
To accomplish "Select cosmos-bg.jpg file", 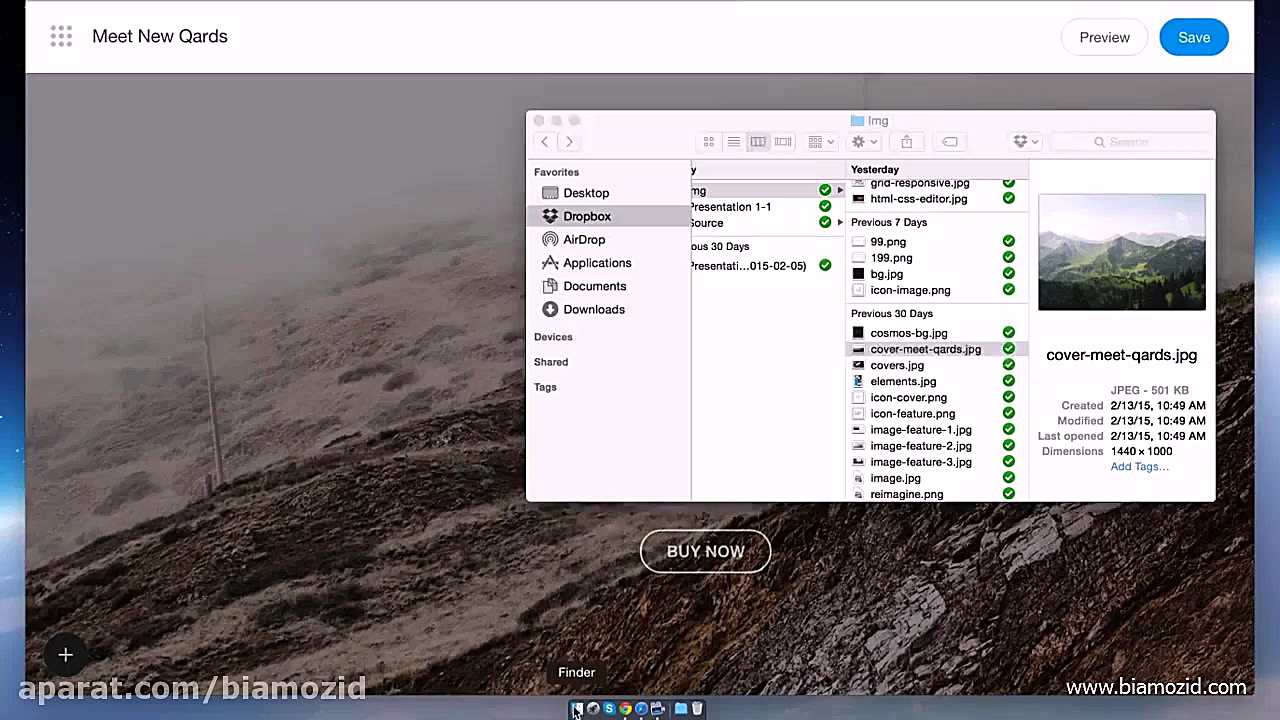I will pos(909,333).
